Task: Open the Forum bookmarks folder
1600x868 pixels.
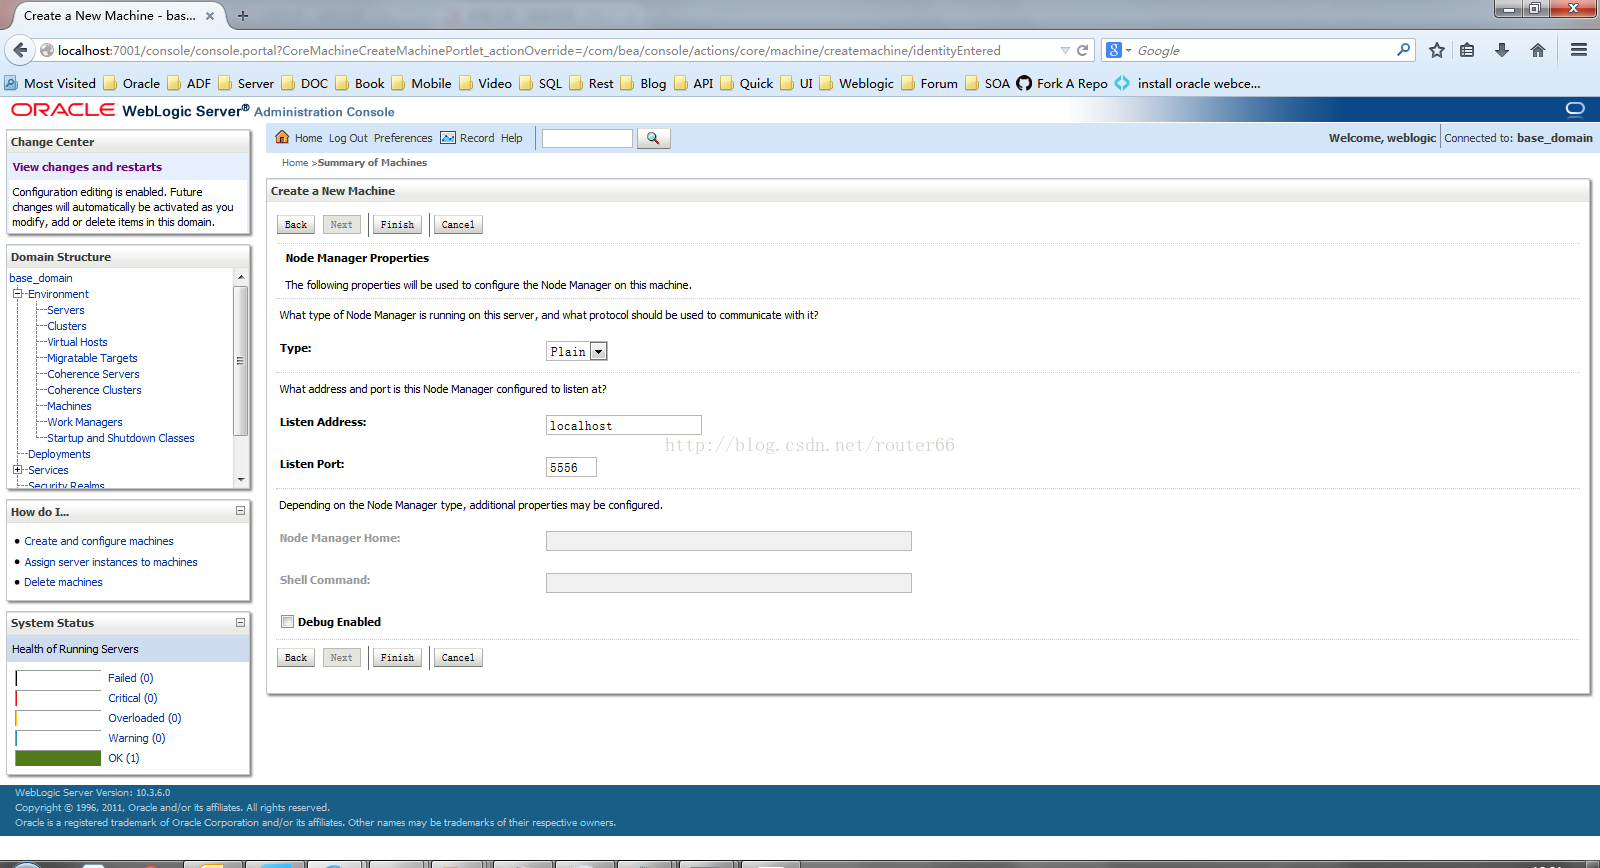Action: pyautogui.click(x=929, y=83)
